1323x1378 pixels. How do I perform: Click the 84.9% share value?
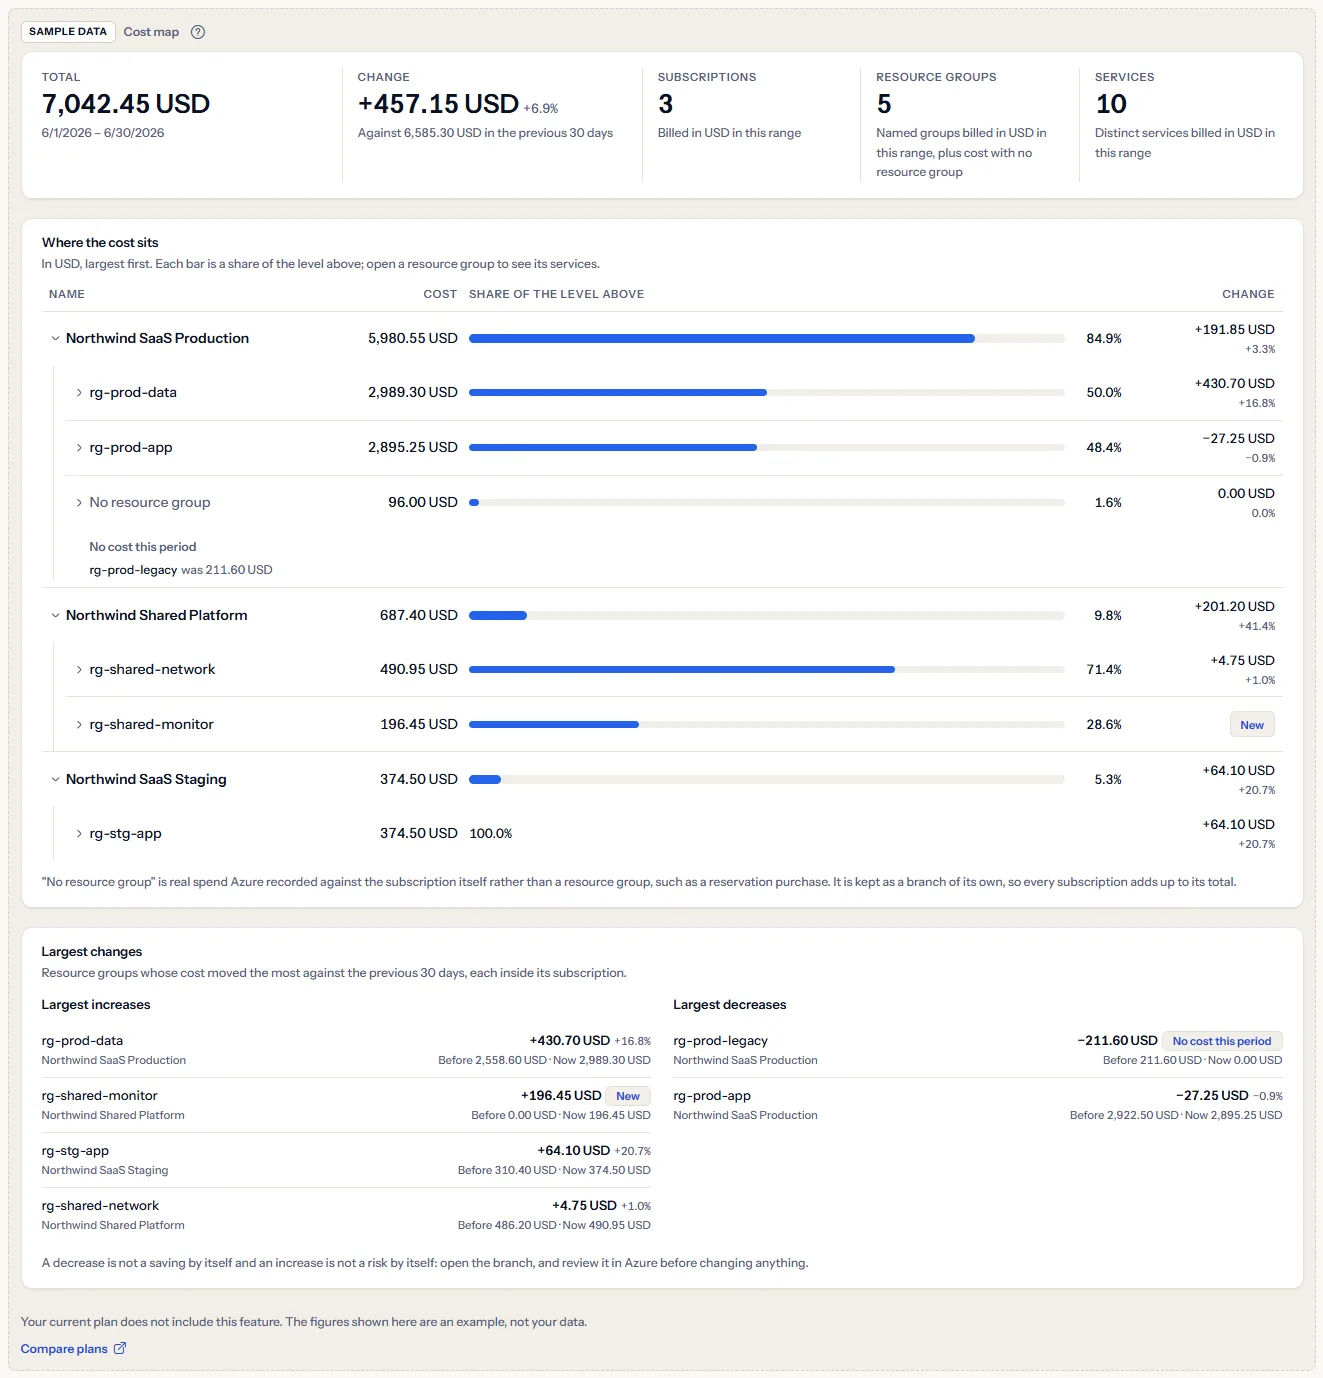click(x=1104, y=339)
